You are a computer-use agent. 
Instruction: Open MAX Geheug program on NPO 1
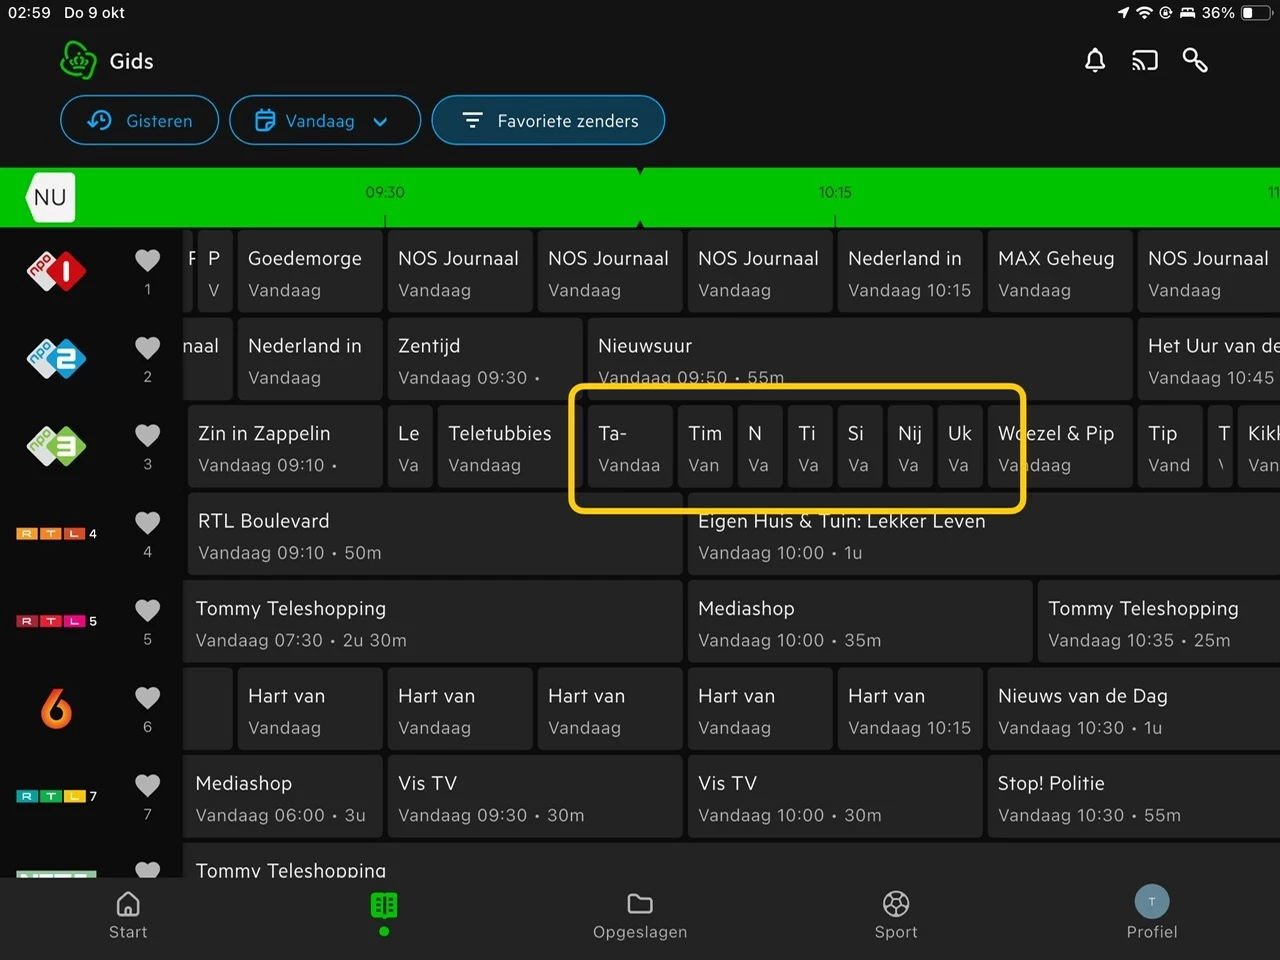tap(1060, 272)
